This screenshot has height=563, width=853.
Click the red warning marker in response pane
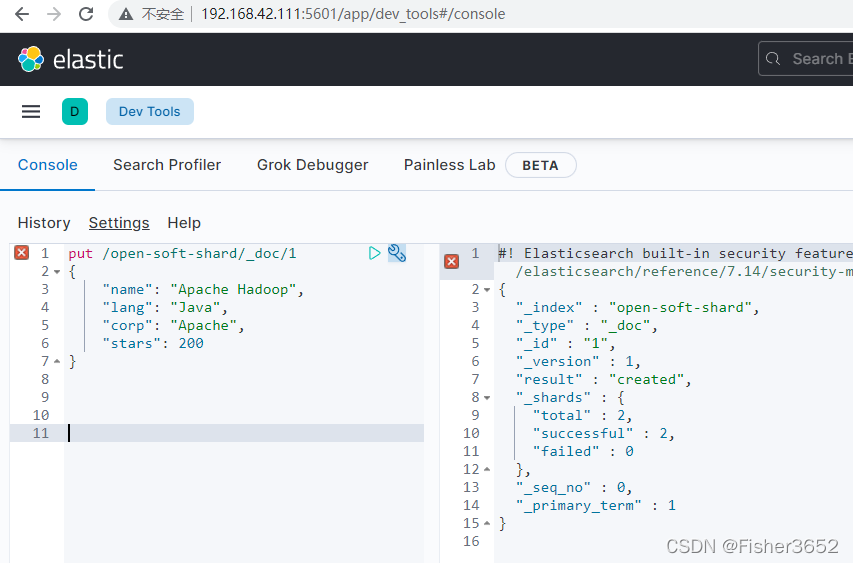[x=452, y=262]
